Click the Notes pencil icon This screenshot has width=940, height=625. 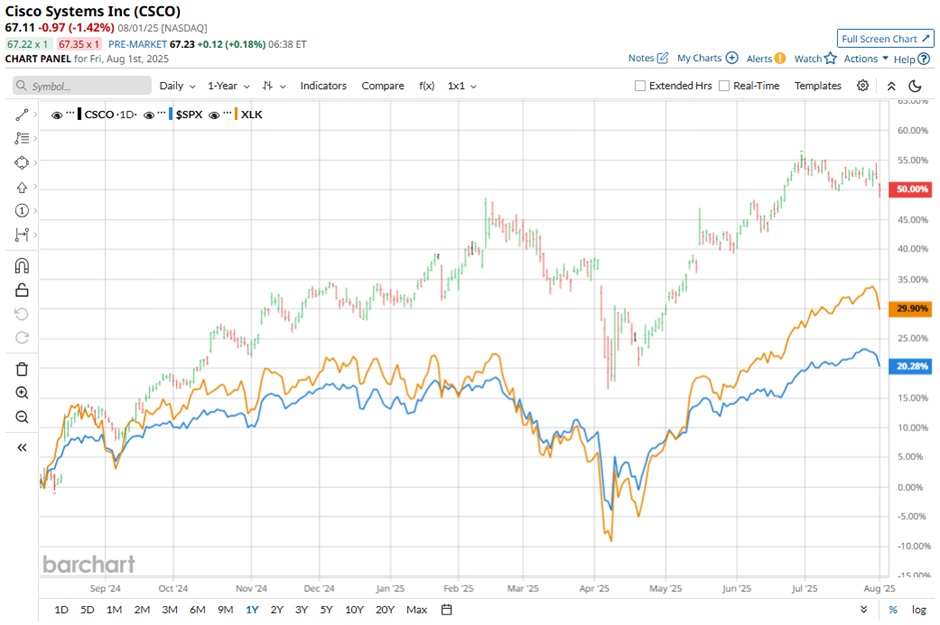pos(662,58)
